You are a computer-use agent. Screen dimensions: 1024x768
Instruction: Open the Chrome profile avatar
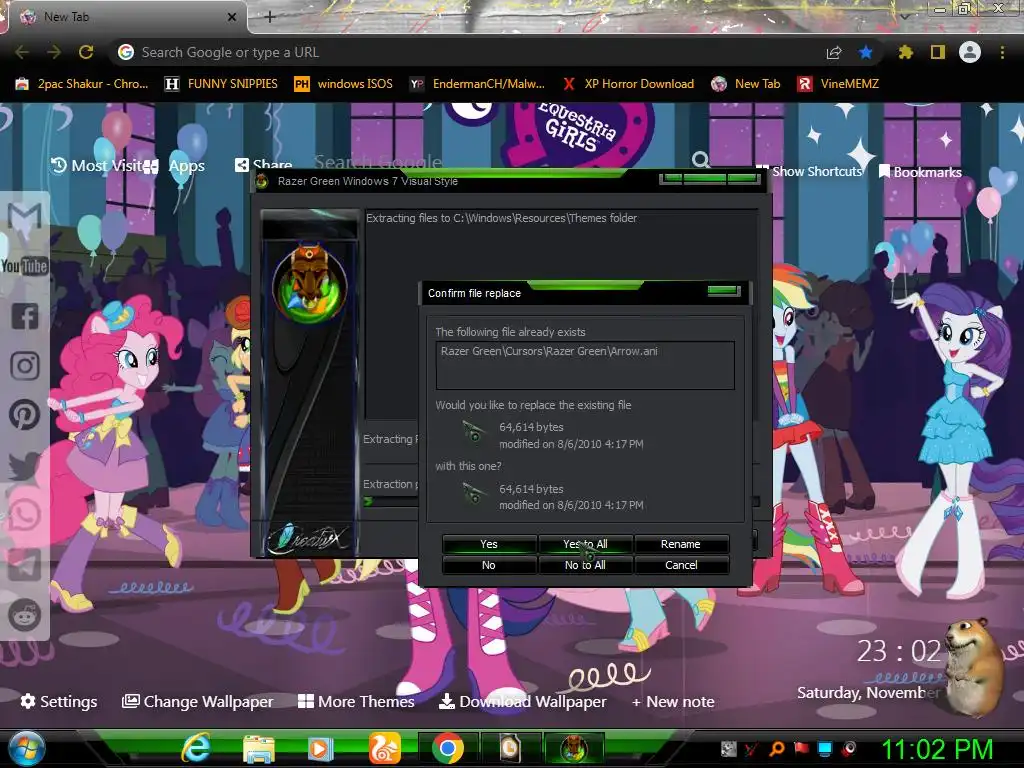click(x=970, y=52)
